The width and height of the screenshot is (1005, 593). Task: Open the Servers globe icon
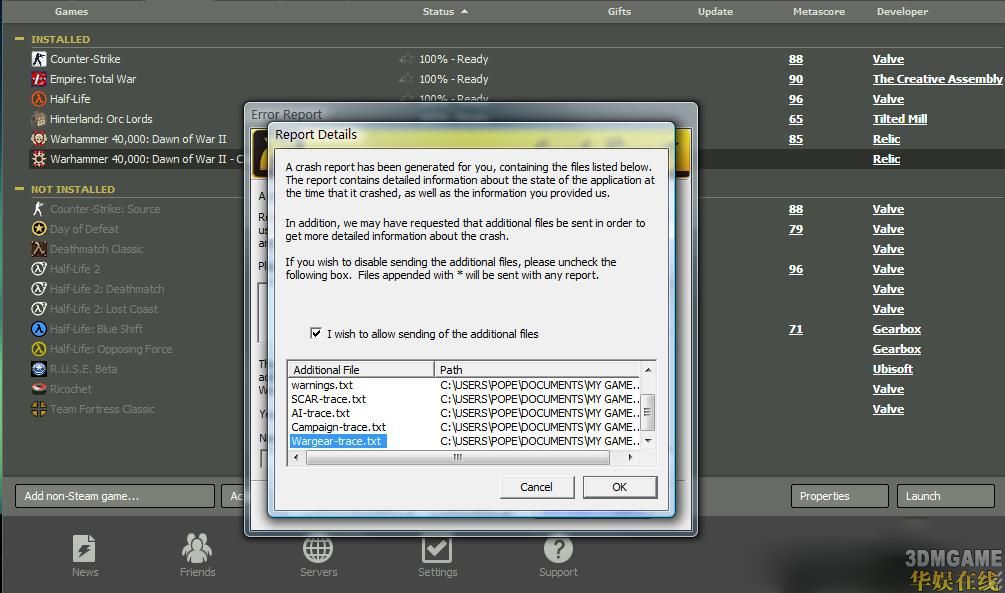[318, 549]
